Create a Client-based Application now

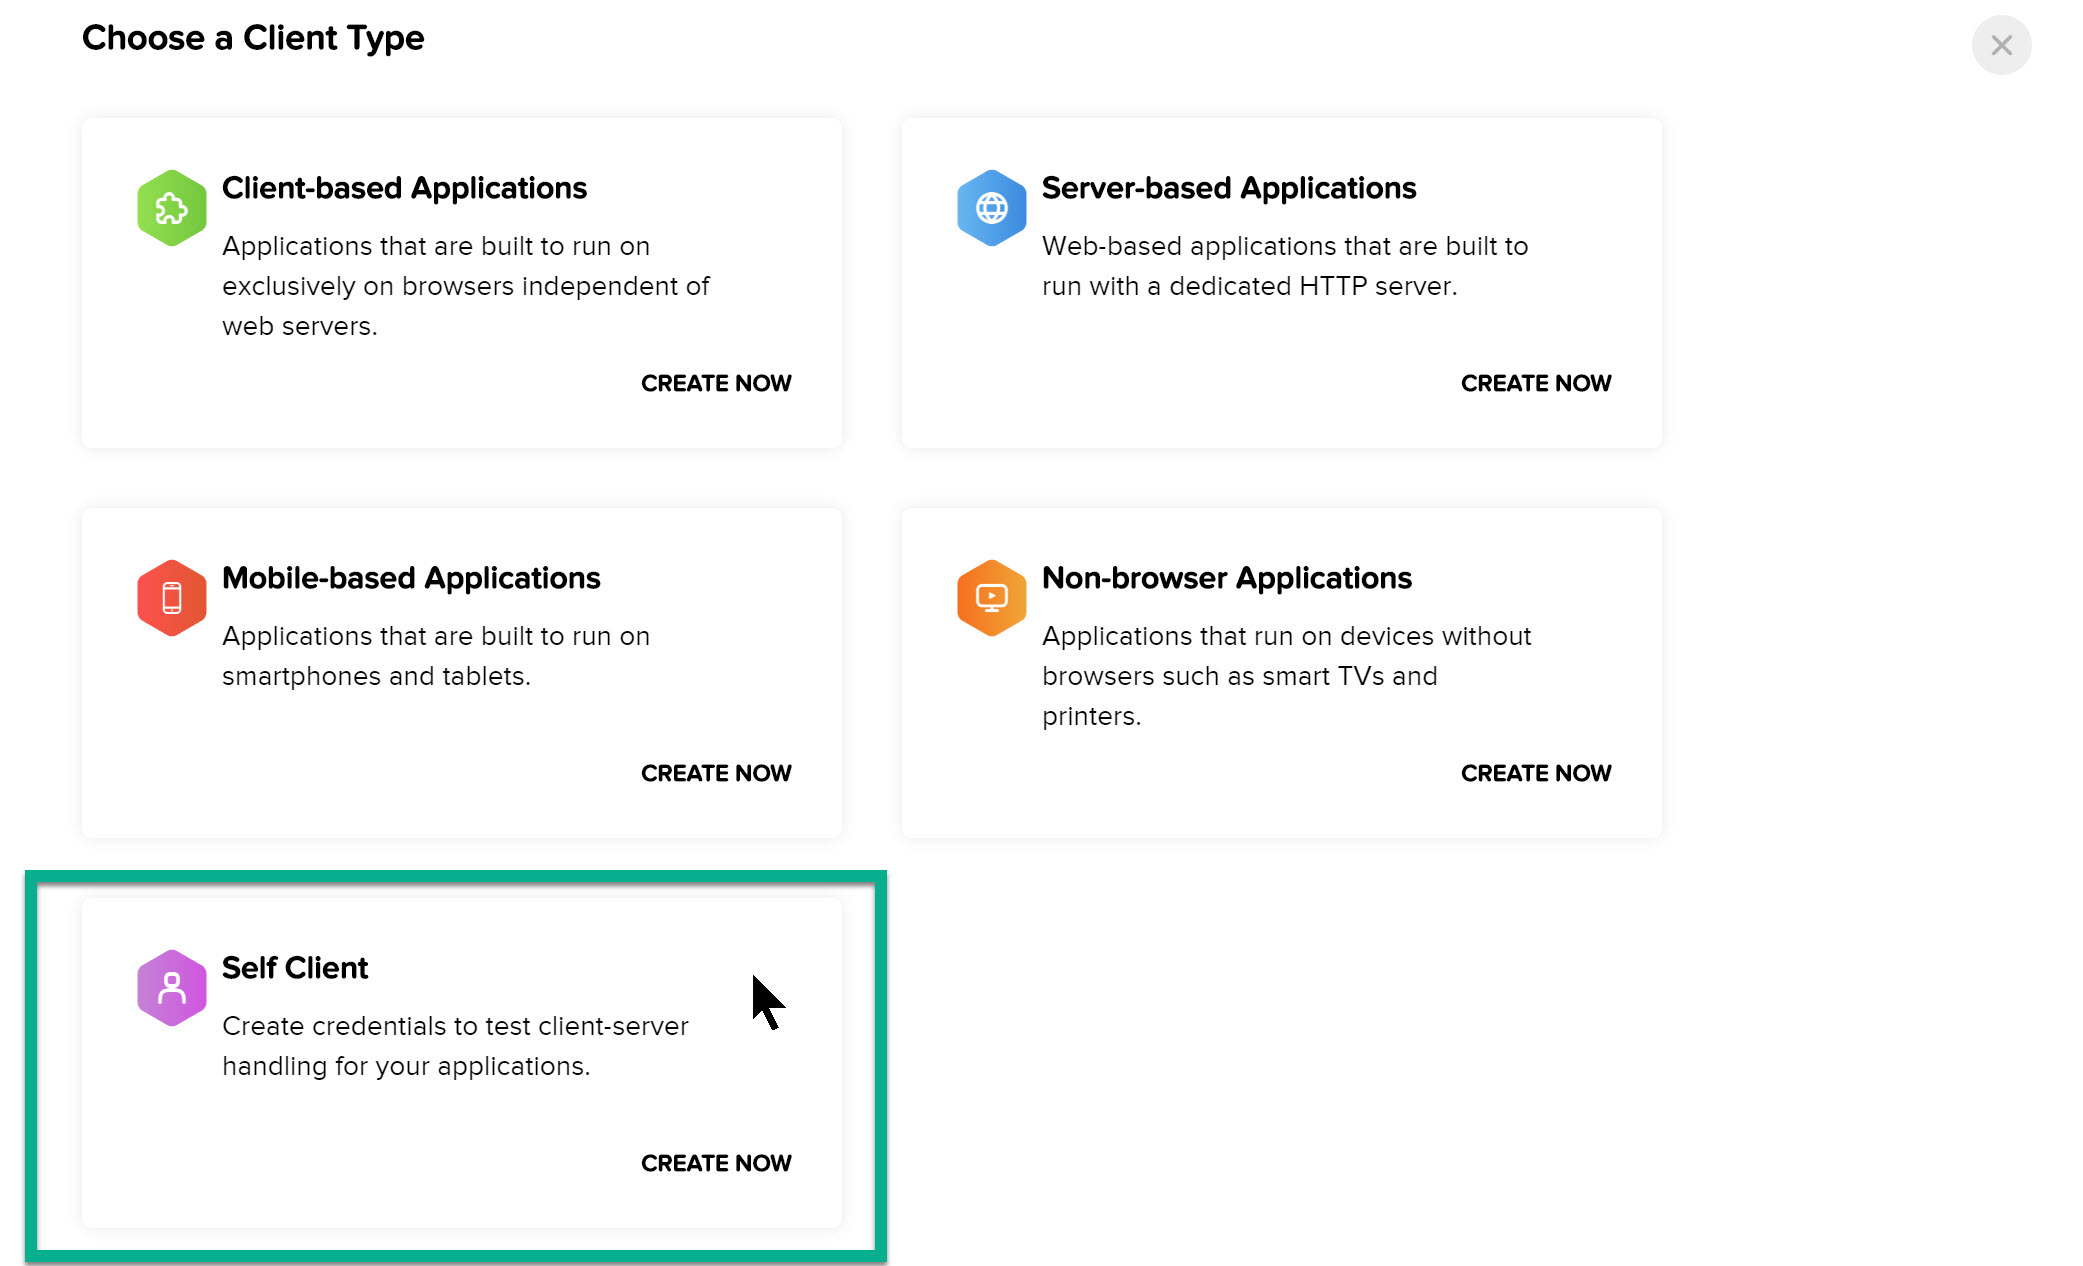click(716, 383)
